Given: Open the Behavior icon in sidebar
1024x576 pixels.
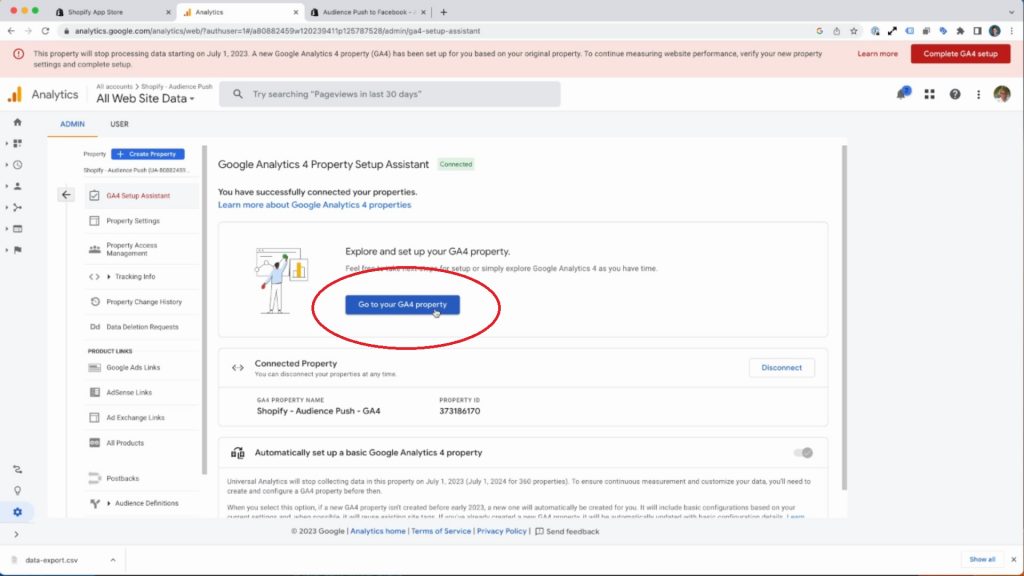Looking at the screenshot, I should [x=18, y=229].
